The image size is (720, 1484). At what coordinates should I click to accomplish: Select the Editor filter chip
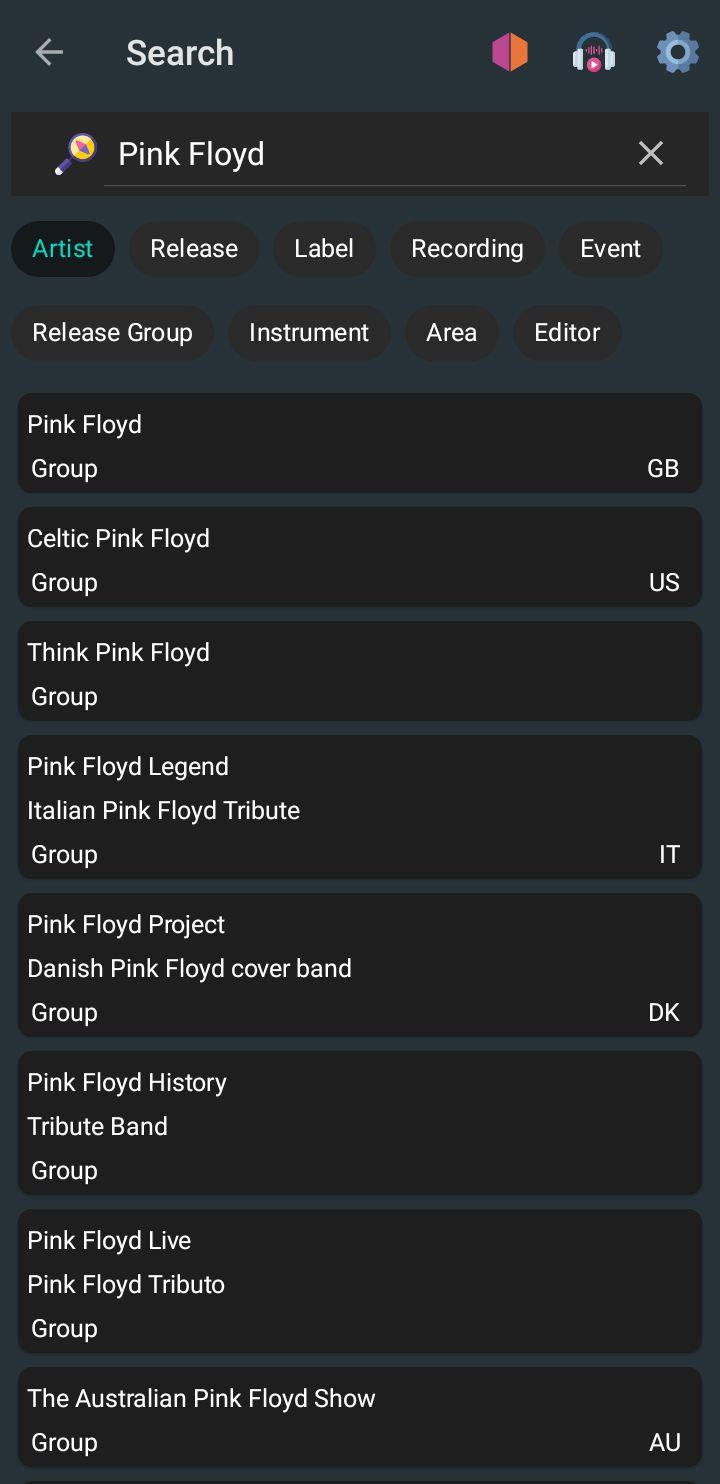[x=567, y=333]
